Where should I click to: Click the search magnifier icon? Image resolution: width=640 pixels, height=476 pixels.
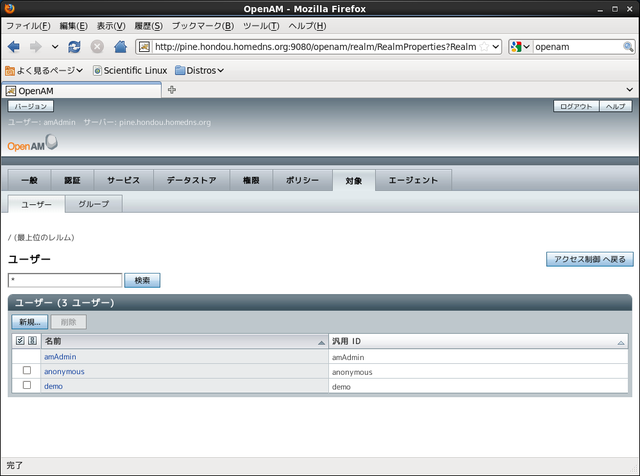pyautogui.click(x=628, y=47)
